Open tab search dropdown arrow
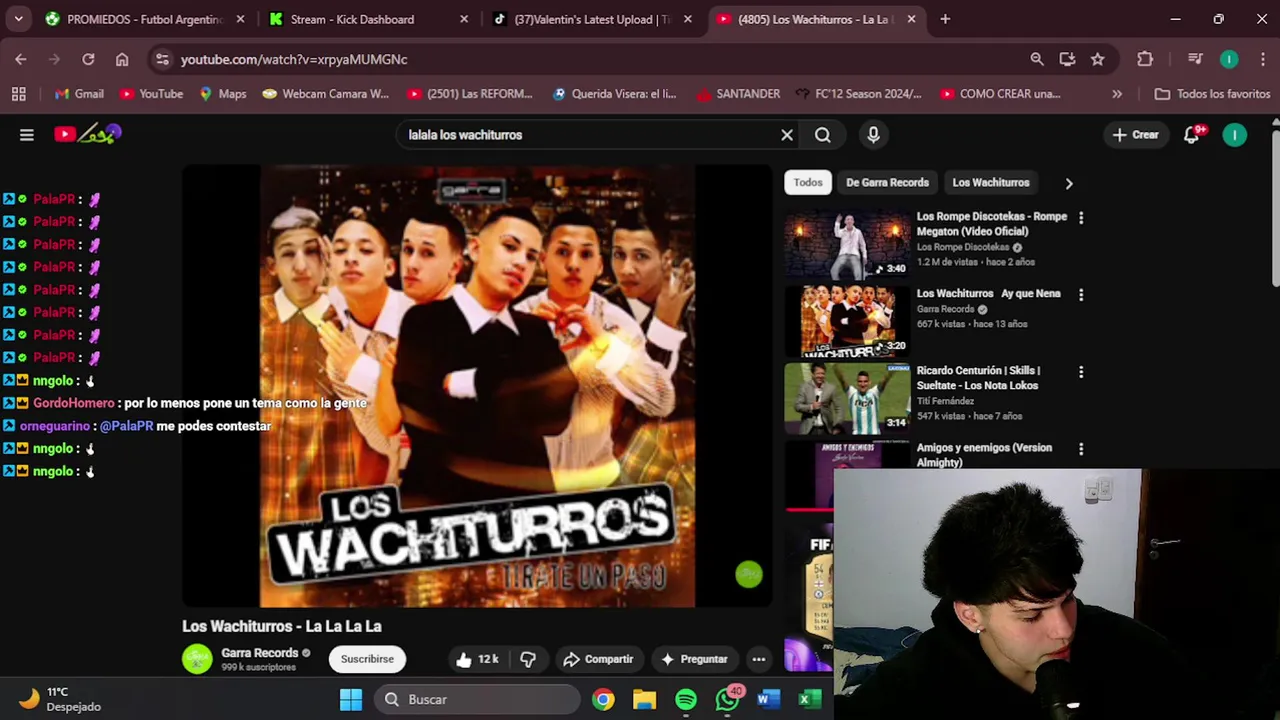 [18, 19]
